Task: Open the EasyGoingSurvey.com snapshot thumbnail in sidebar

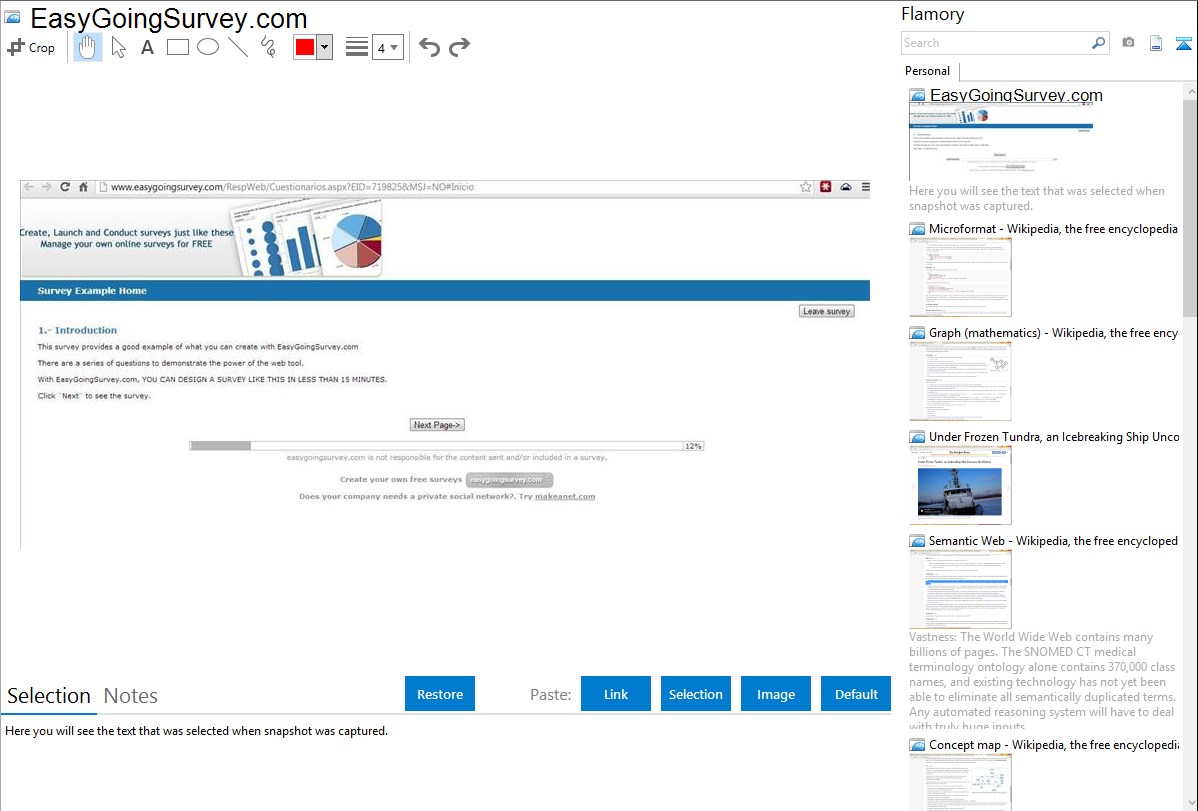Action: pyautogui.click(x=1002, y=142)
